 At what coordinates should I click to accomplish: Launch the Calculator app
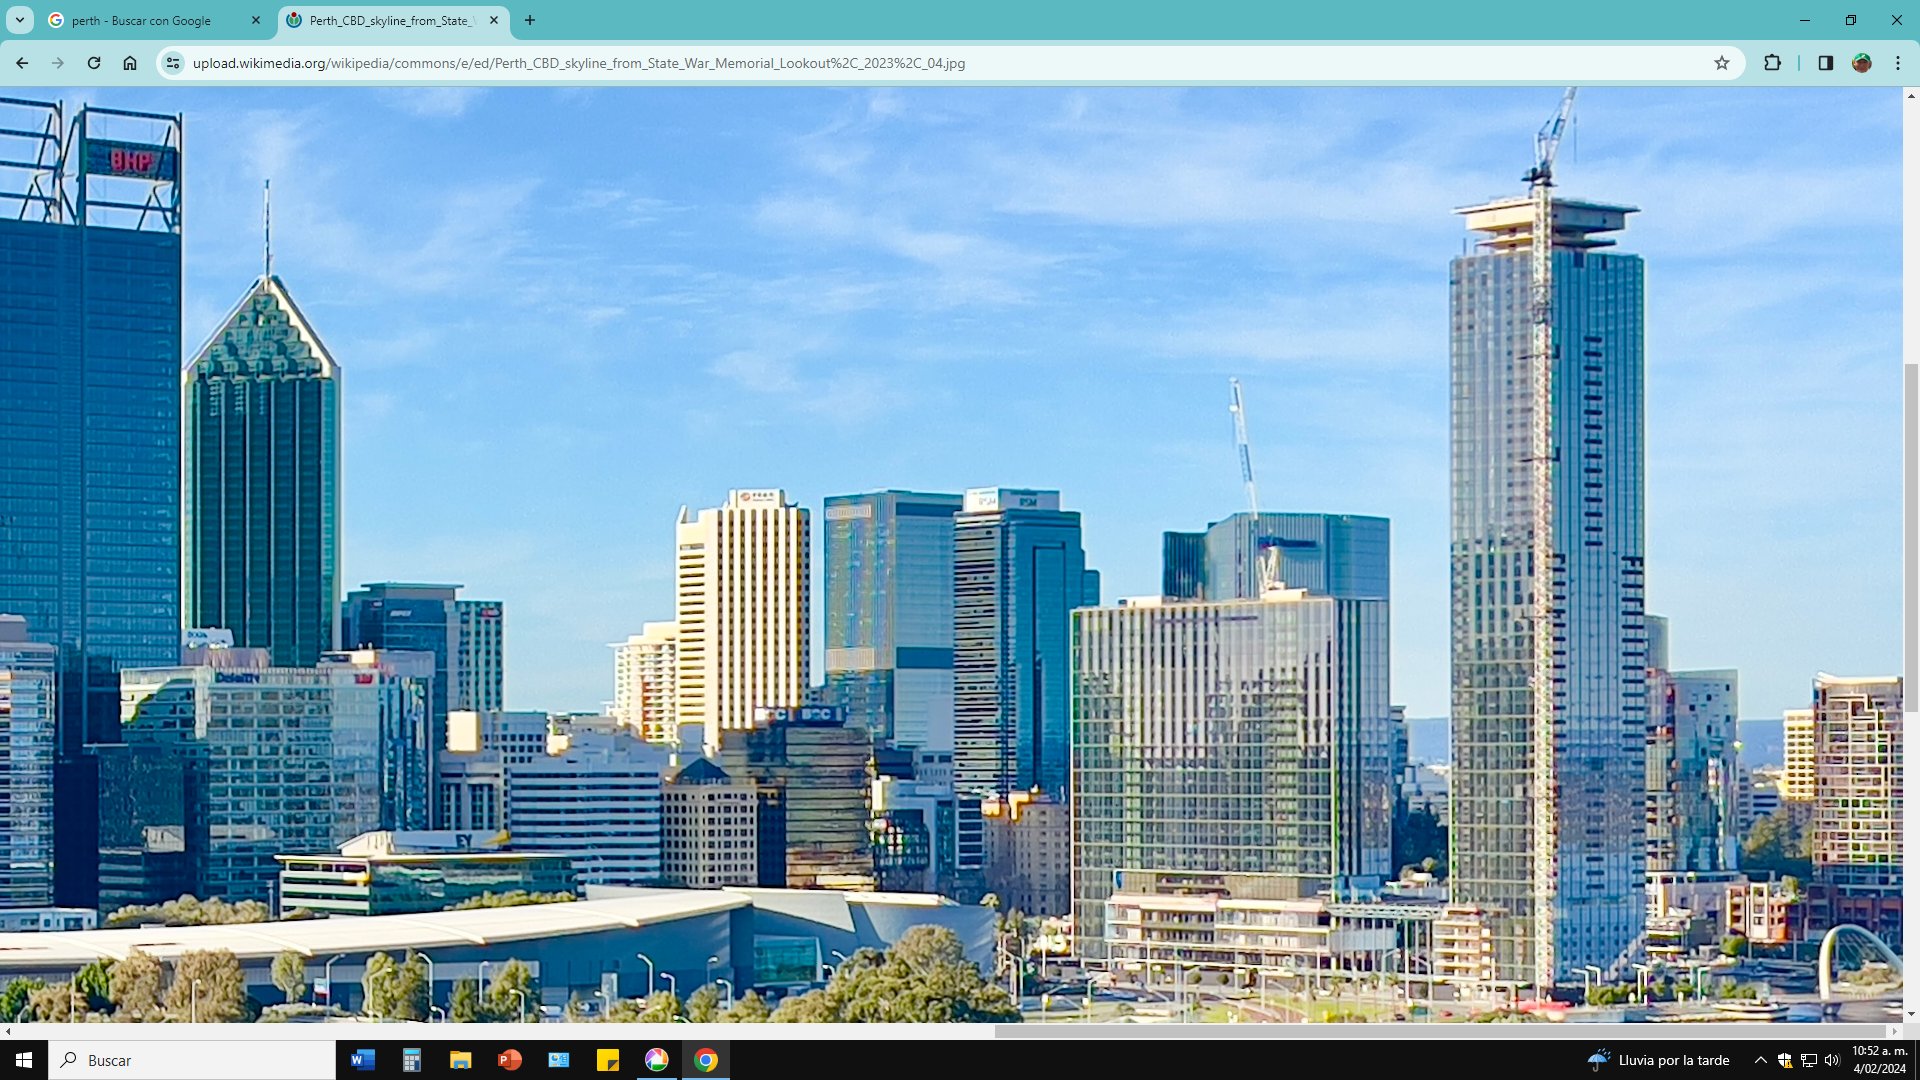click(411, 1060)
